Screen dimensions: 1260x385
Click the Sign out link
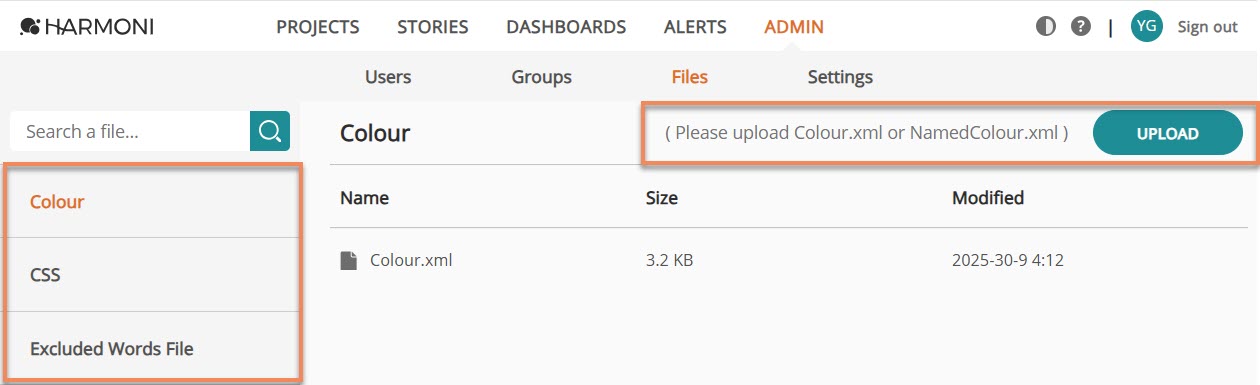[x=1208, y=27]
